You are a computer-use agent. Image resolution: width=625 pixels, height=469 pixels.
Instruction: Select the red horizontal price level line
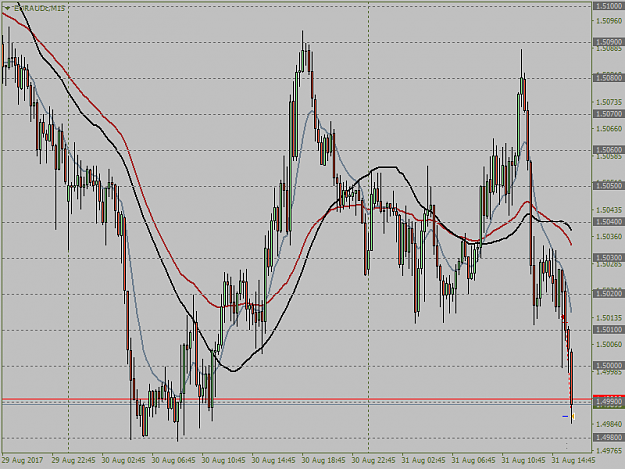pyautogui.click(x=297, y=399)
